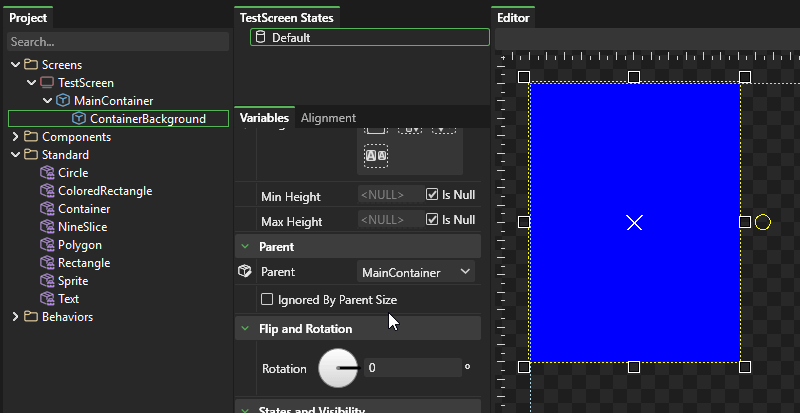Open the Editor tab

pyautogui.click(x=514, y=18)
